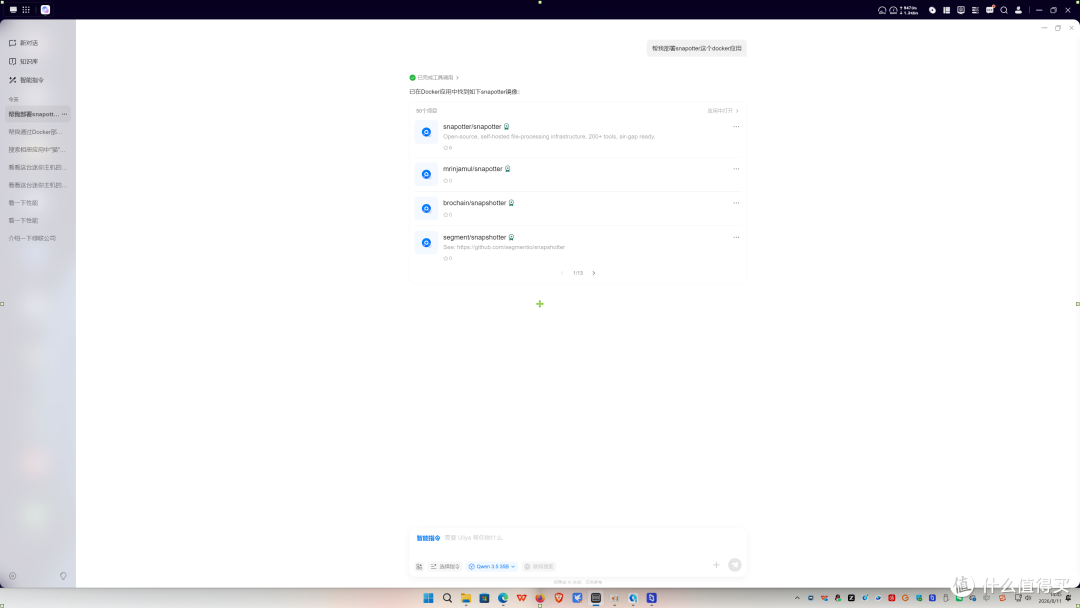
Task: Open the apps grid icon in input bar
Action: coord(419,567)
